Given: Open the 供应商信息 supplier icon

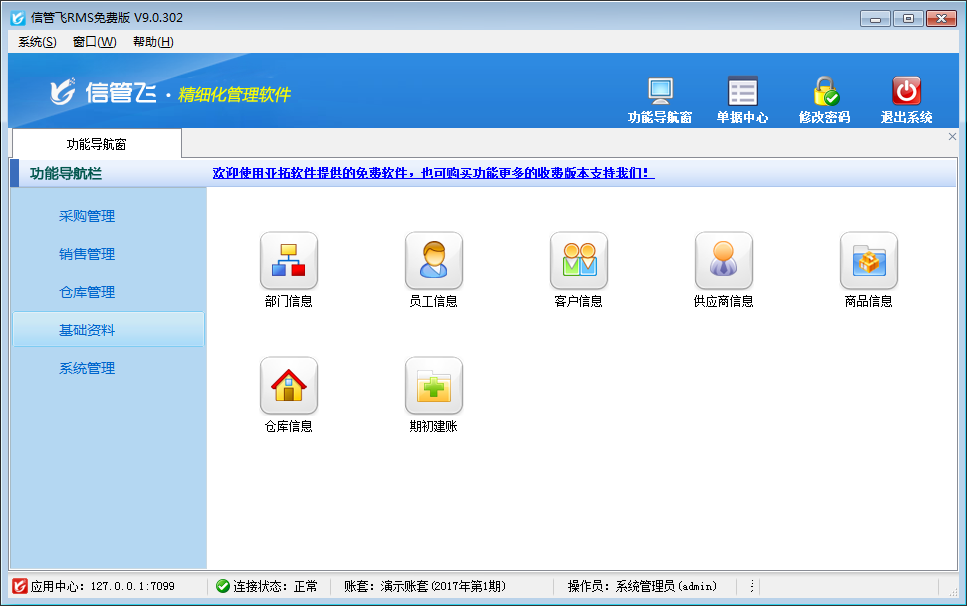Looking at the screenshot, I should point(723,261).
